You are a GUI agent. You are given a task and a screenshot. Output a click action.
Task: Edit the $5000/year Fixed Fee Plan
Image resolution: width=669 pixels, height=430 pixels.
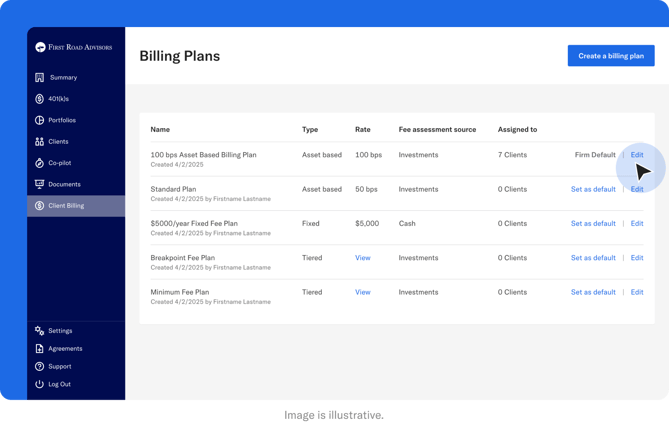pos(637,224)
